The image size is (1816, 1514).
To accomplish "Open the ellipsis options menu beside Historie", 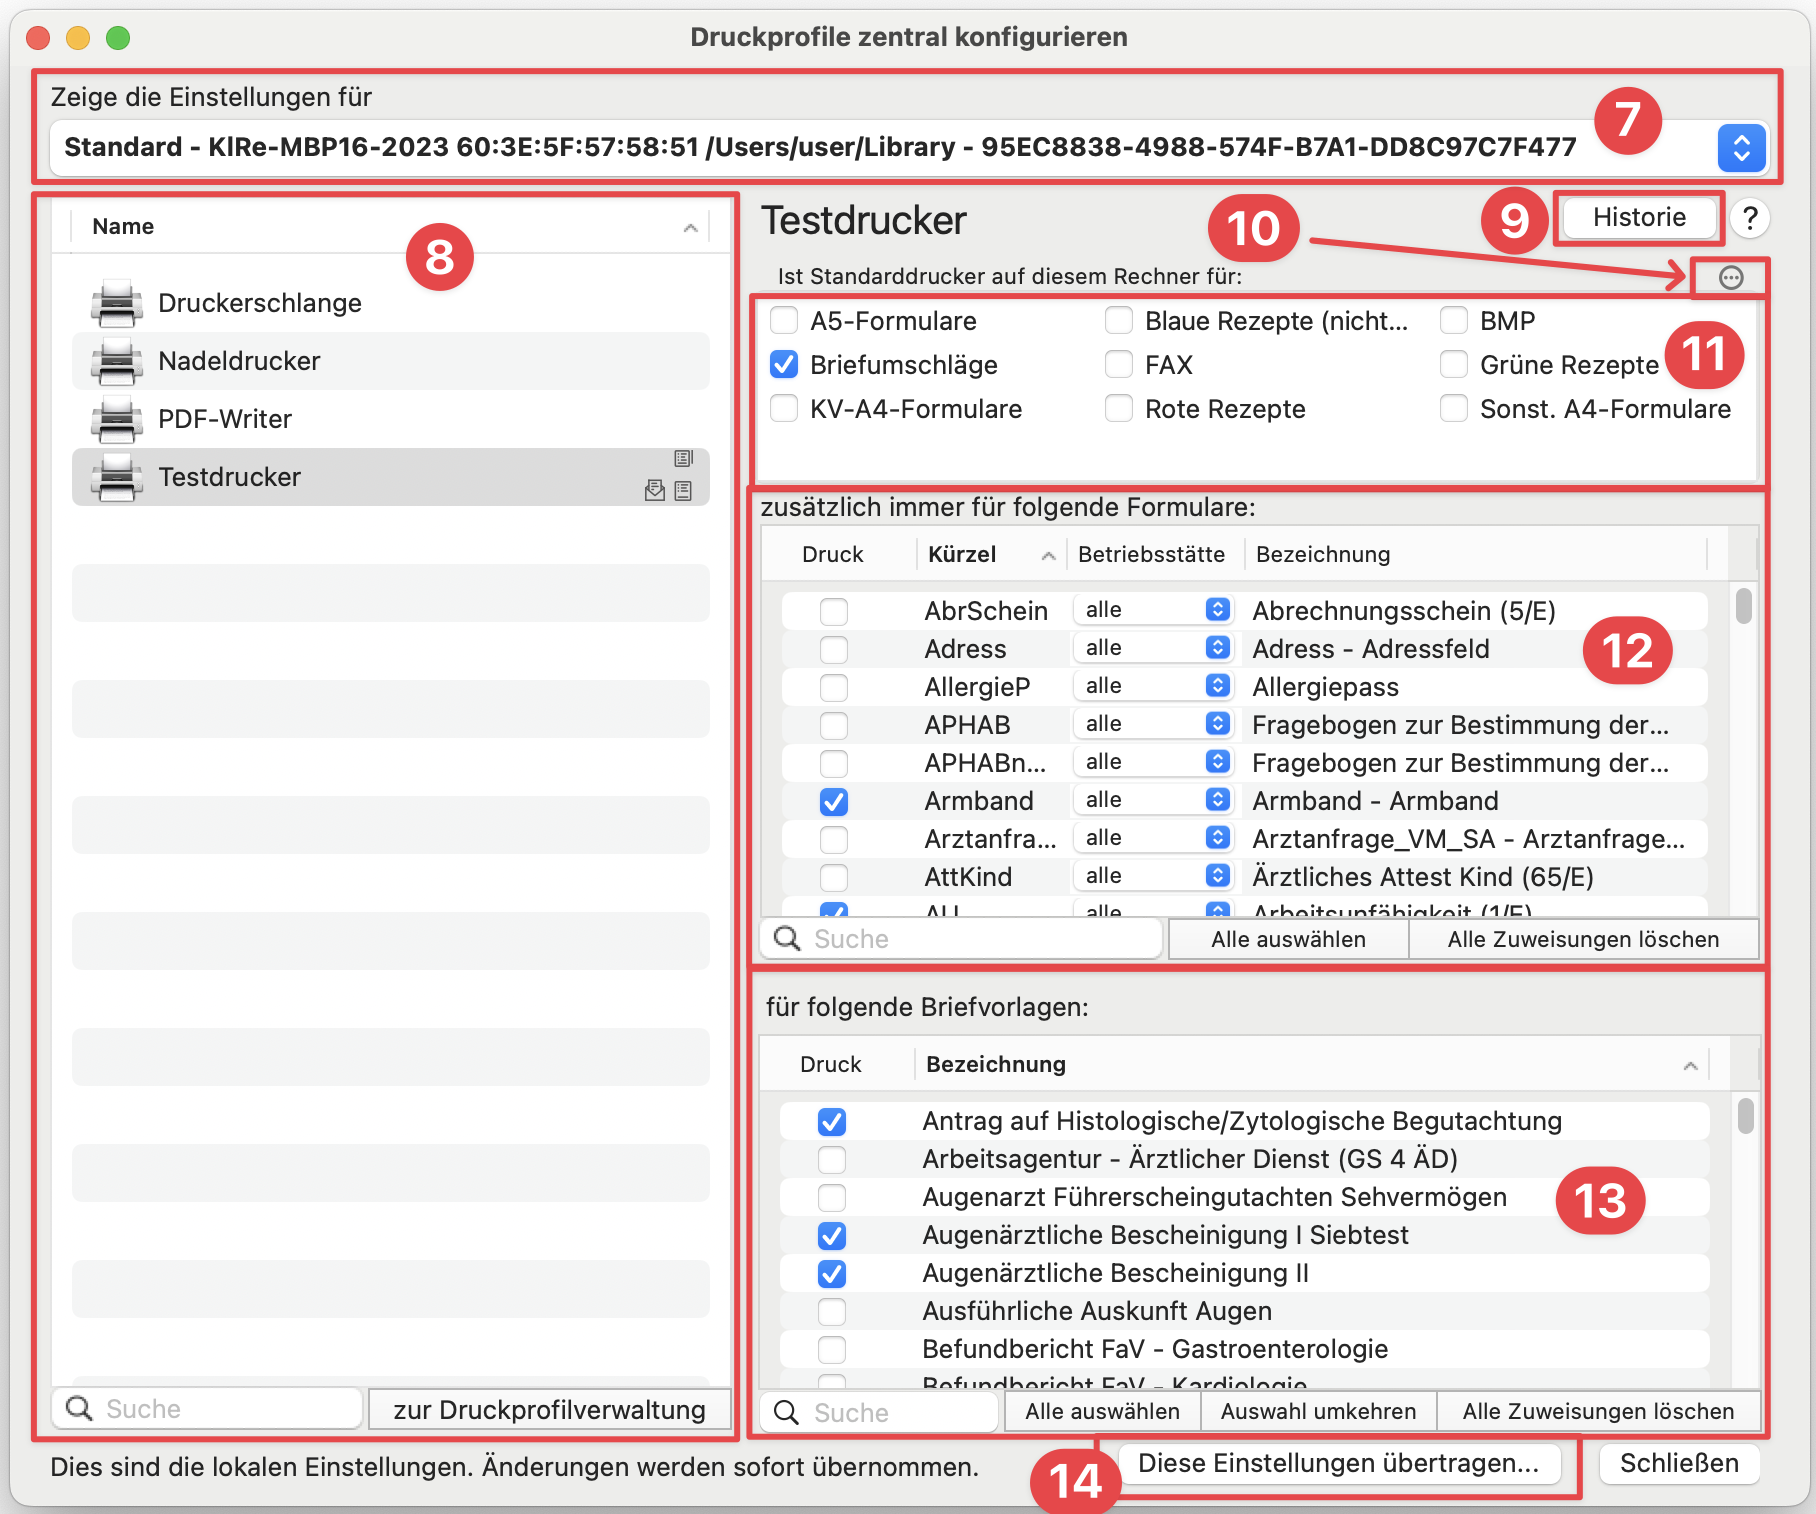I will (x=1729, y=278).
